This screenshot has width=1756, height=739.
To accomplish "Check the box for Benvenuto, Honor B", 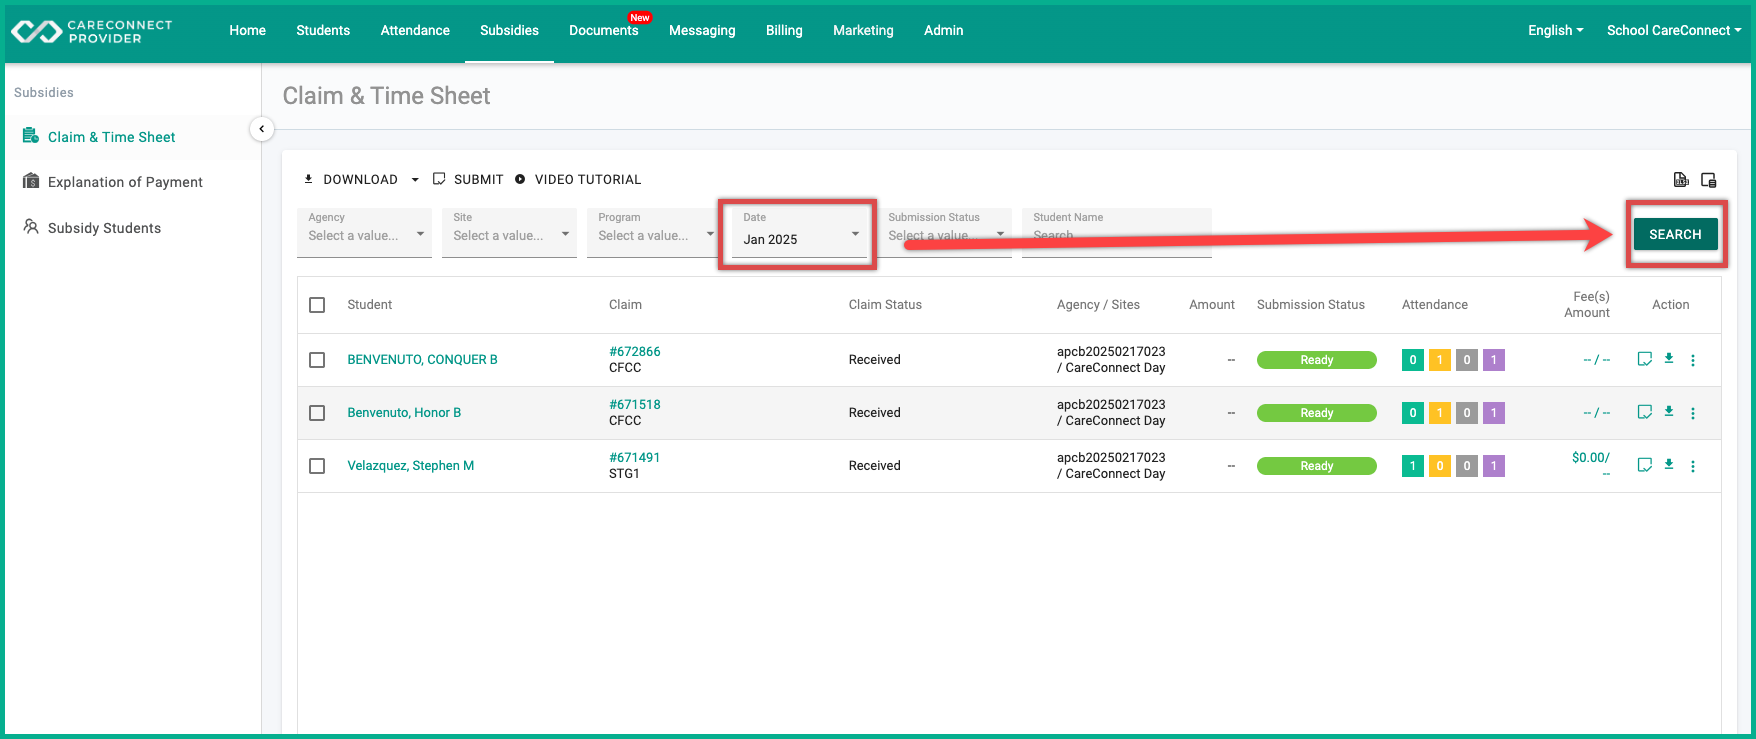I will [x=317, y=413].
